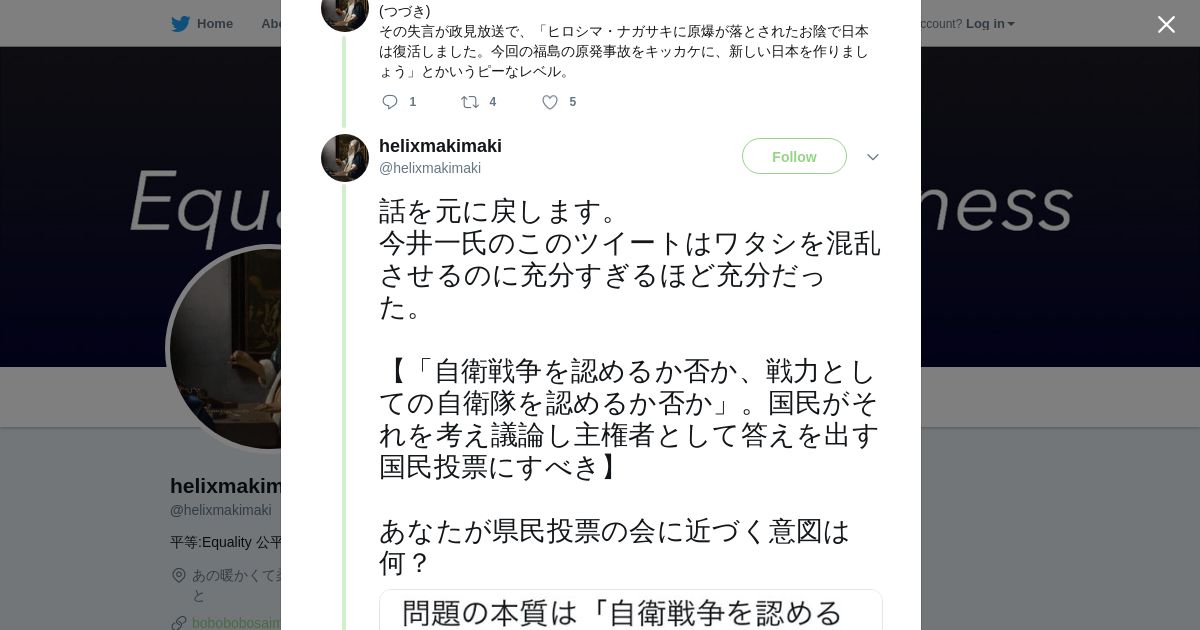Image resolution: width=1200 pixels, height=630 pixels.
Task: Click the Twitter bird logo icon
Action: pyautogui.click(x=180, y=24)
